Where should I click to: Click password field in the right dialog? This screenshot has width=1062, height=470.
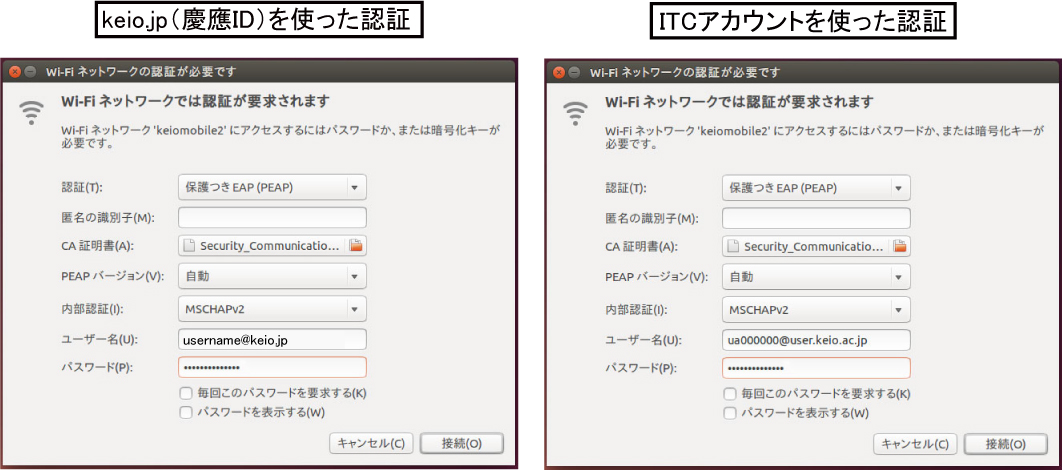(x=816, y=368)
